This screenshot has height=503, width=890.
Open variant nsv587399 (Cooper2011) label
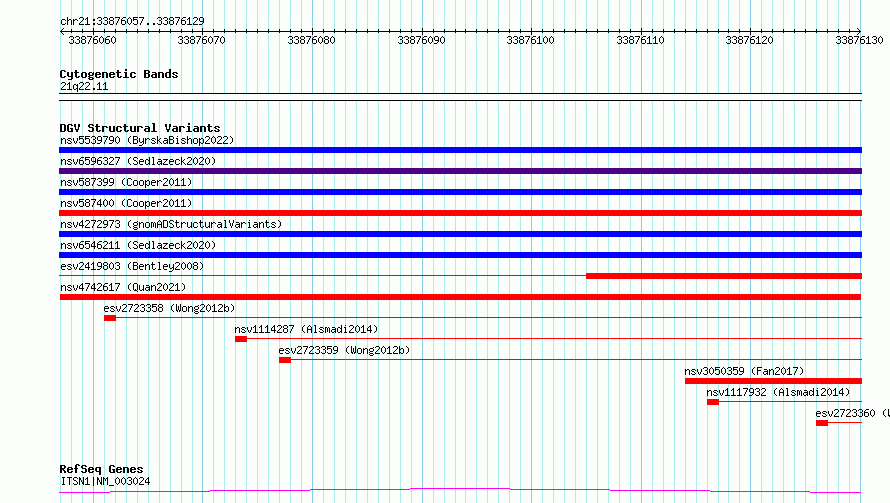pyautogui.click(x=126, y=182)
